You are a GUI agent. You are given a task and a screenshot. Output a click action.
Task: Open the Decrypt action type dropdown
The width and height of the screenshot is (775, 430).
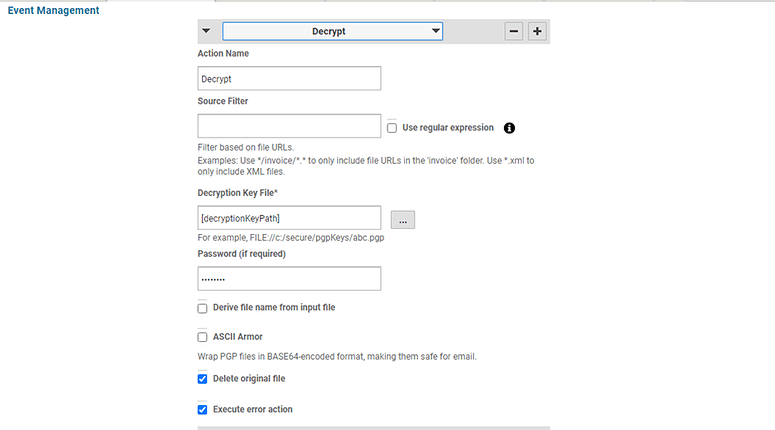pos(332,31)
